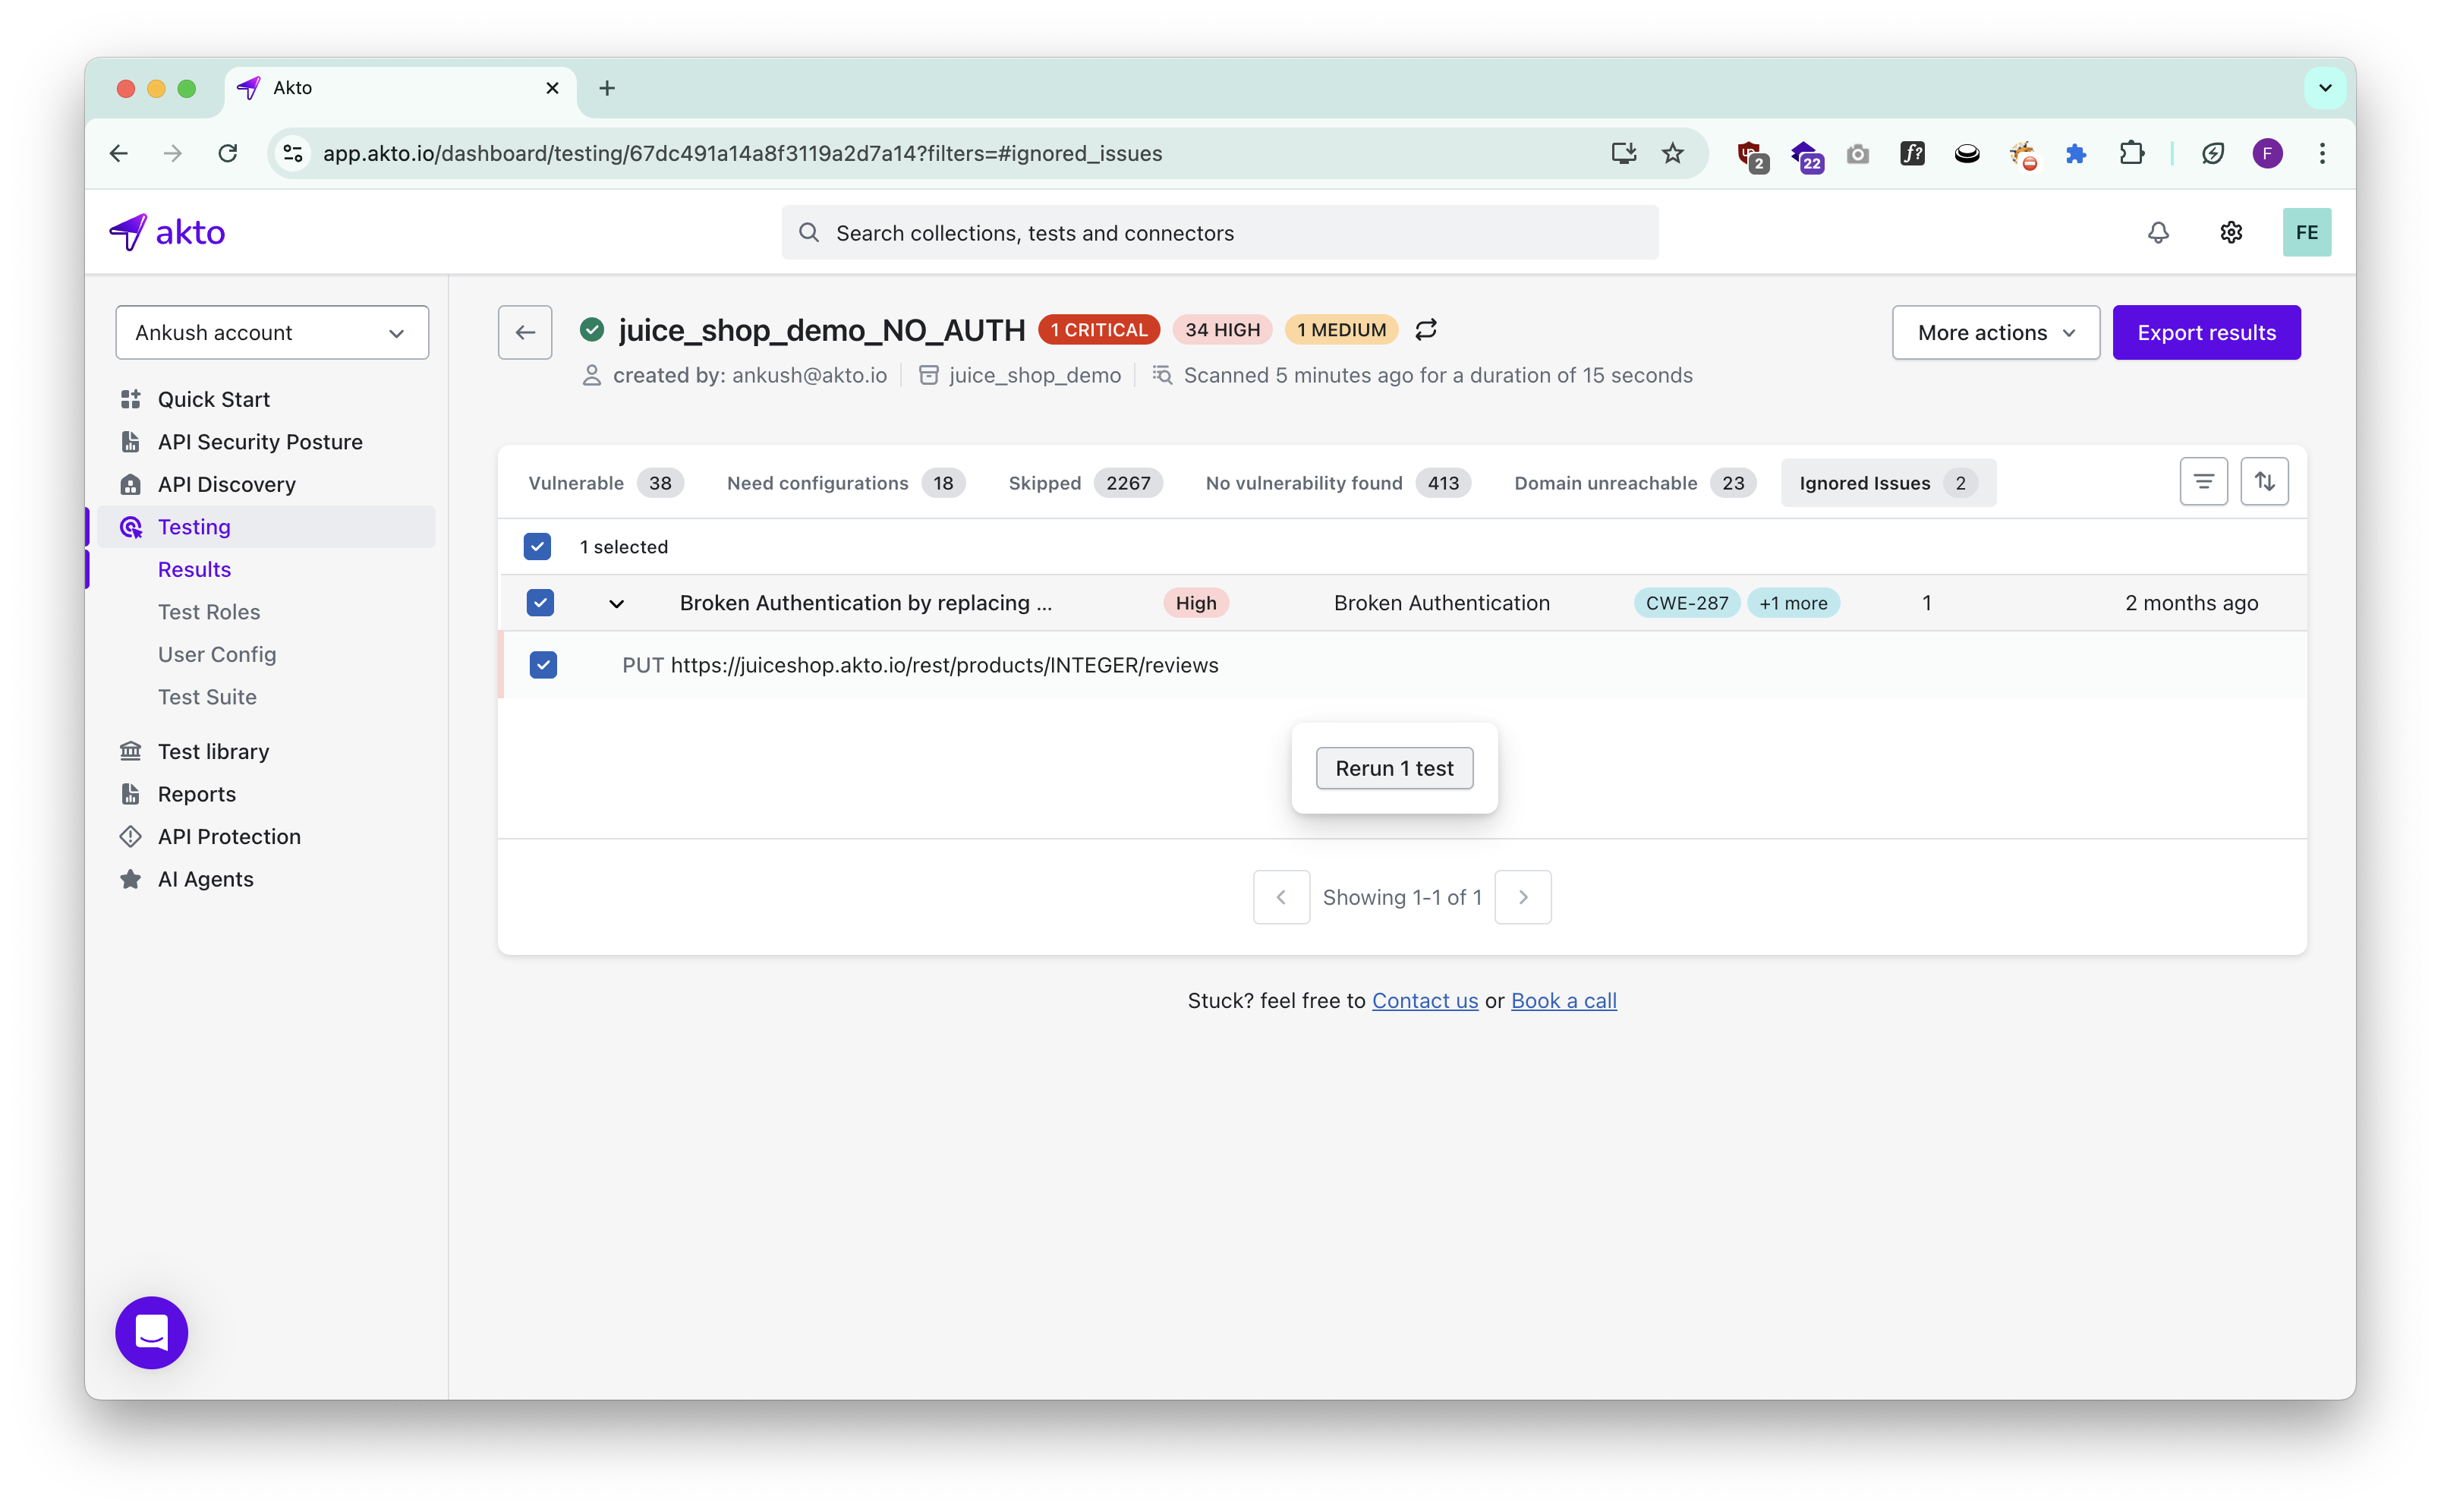The width and height of the screenshot is (2441, 1512).
Task: Open the table filter icon button
Action: (x=2203, y=482)
